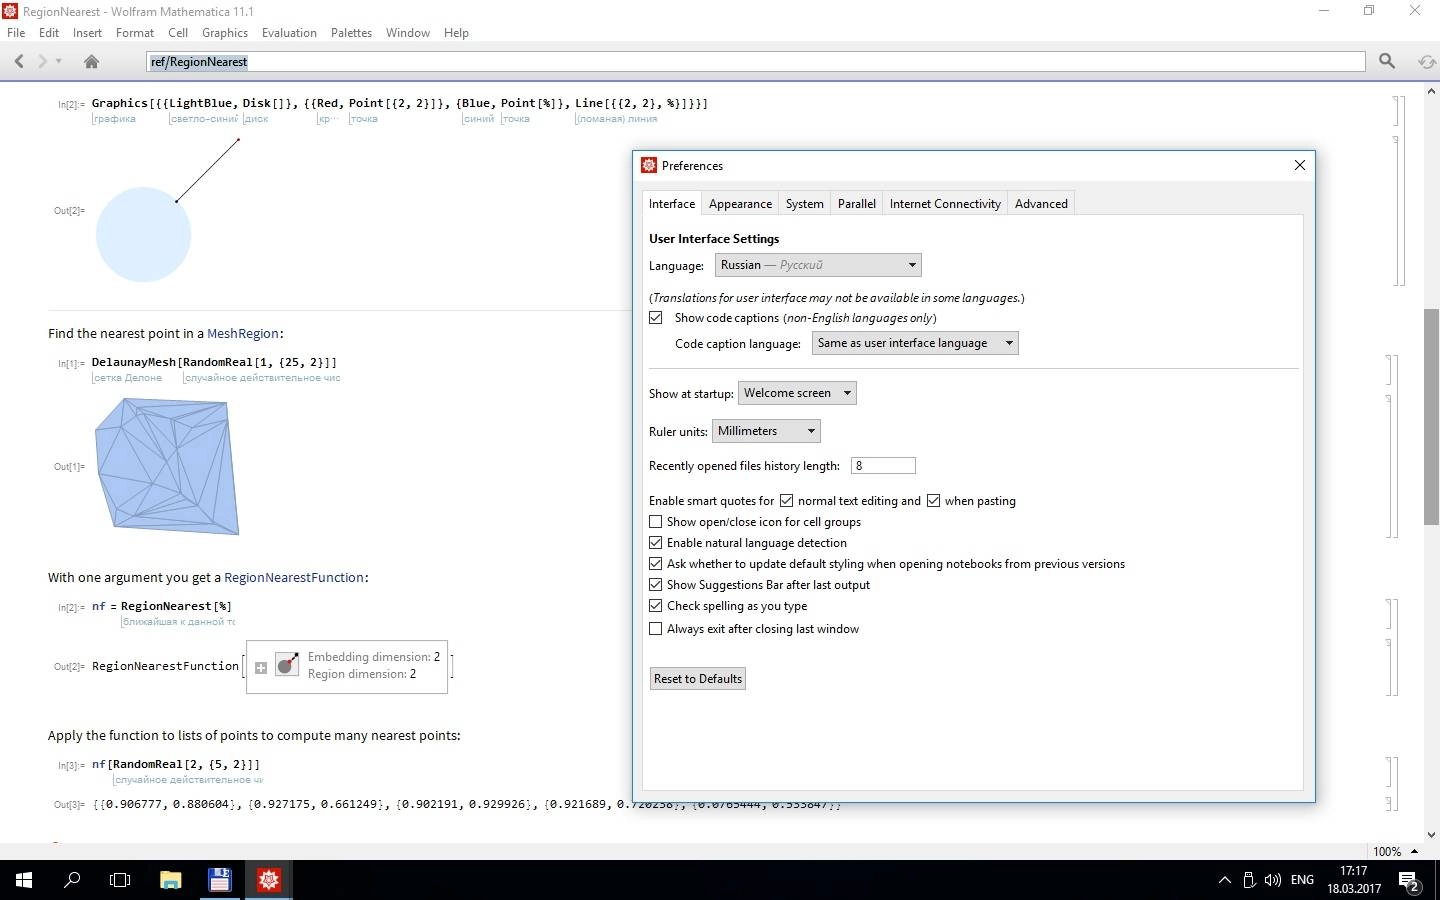Viewport: 1440px width, 900px height.
Task: Open File Explorer from the taskbar
Action: pyautogui.click(x=170, y=880)
